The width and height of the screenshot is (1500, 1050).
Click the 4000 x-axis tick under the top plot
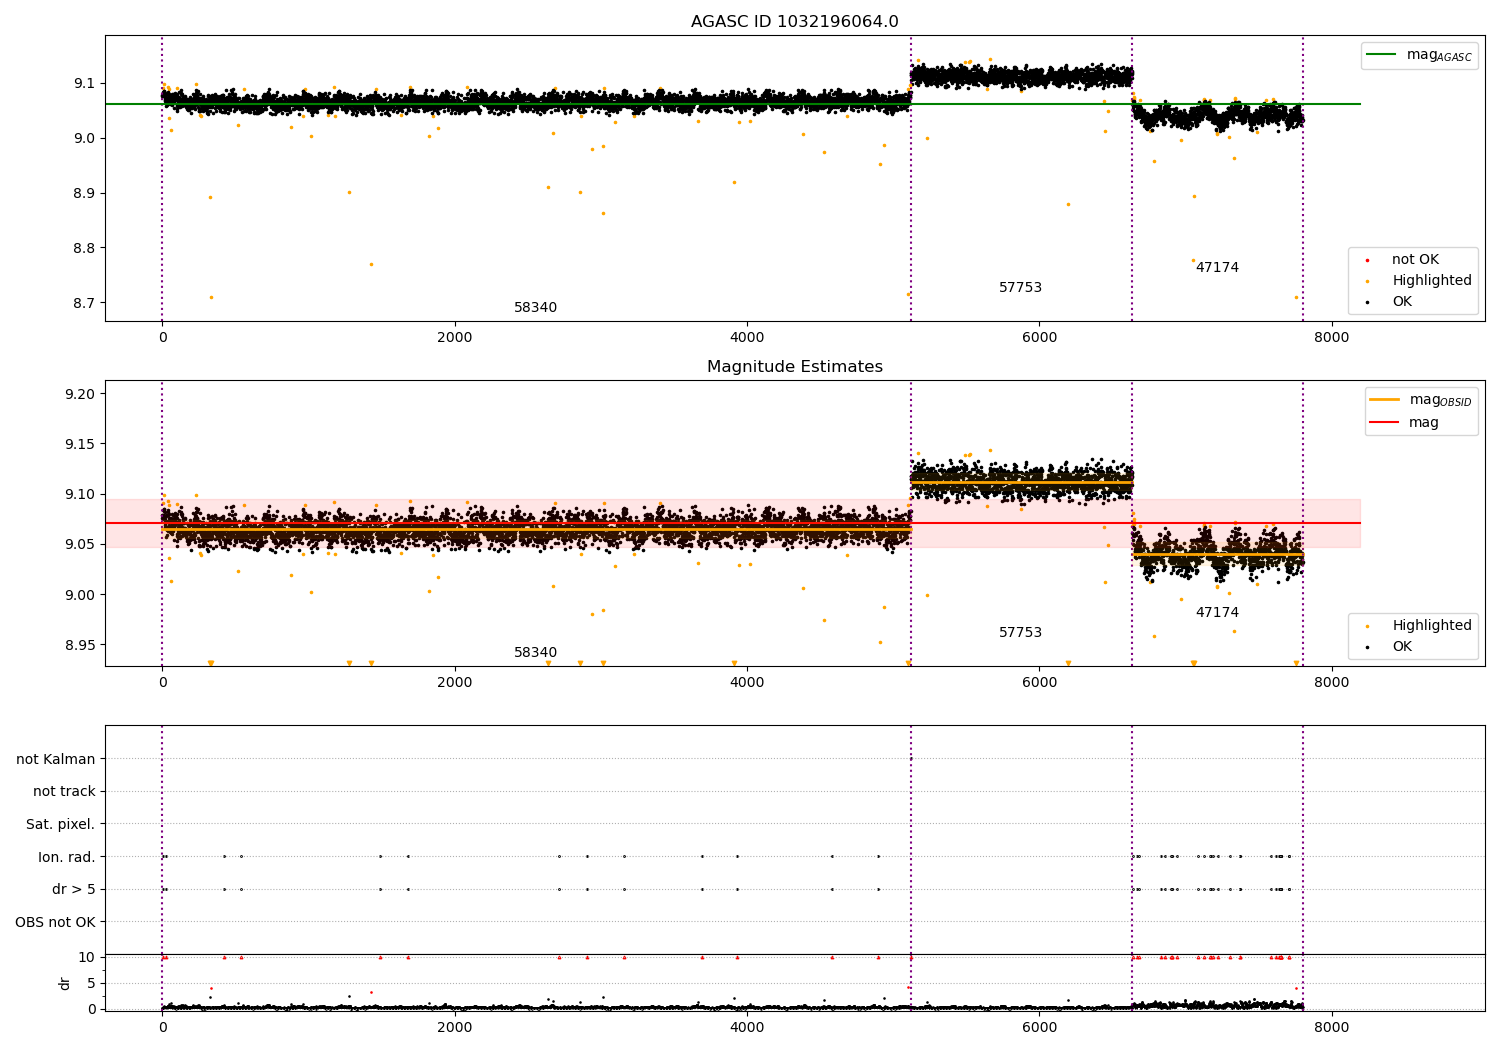747,338
